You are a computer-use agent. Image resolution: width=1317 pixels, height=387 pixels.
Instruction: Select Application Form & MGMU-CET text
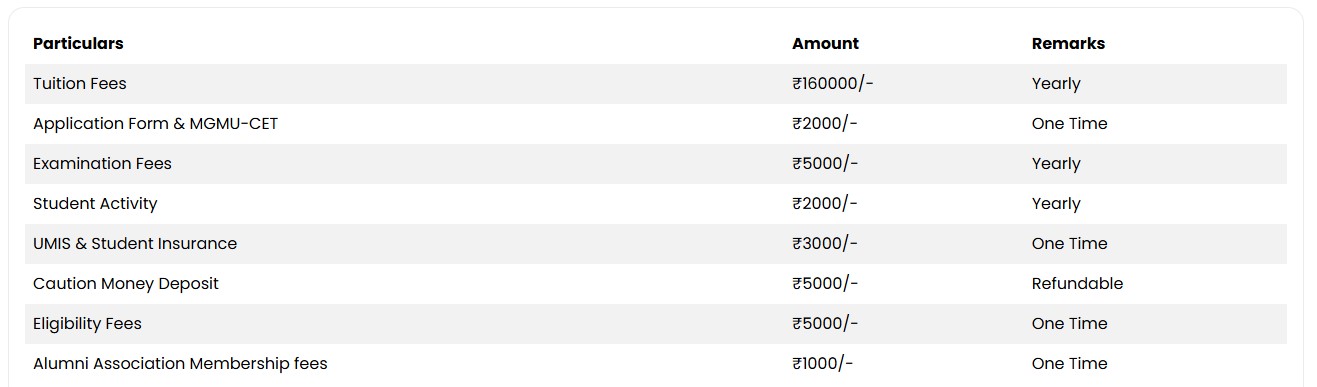click(x=156, y=124)
